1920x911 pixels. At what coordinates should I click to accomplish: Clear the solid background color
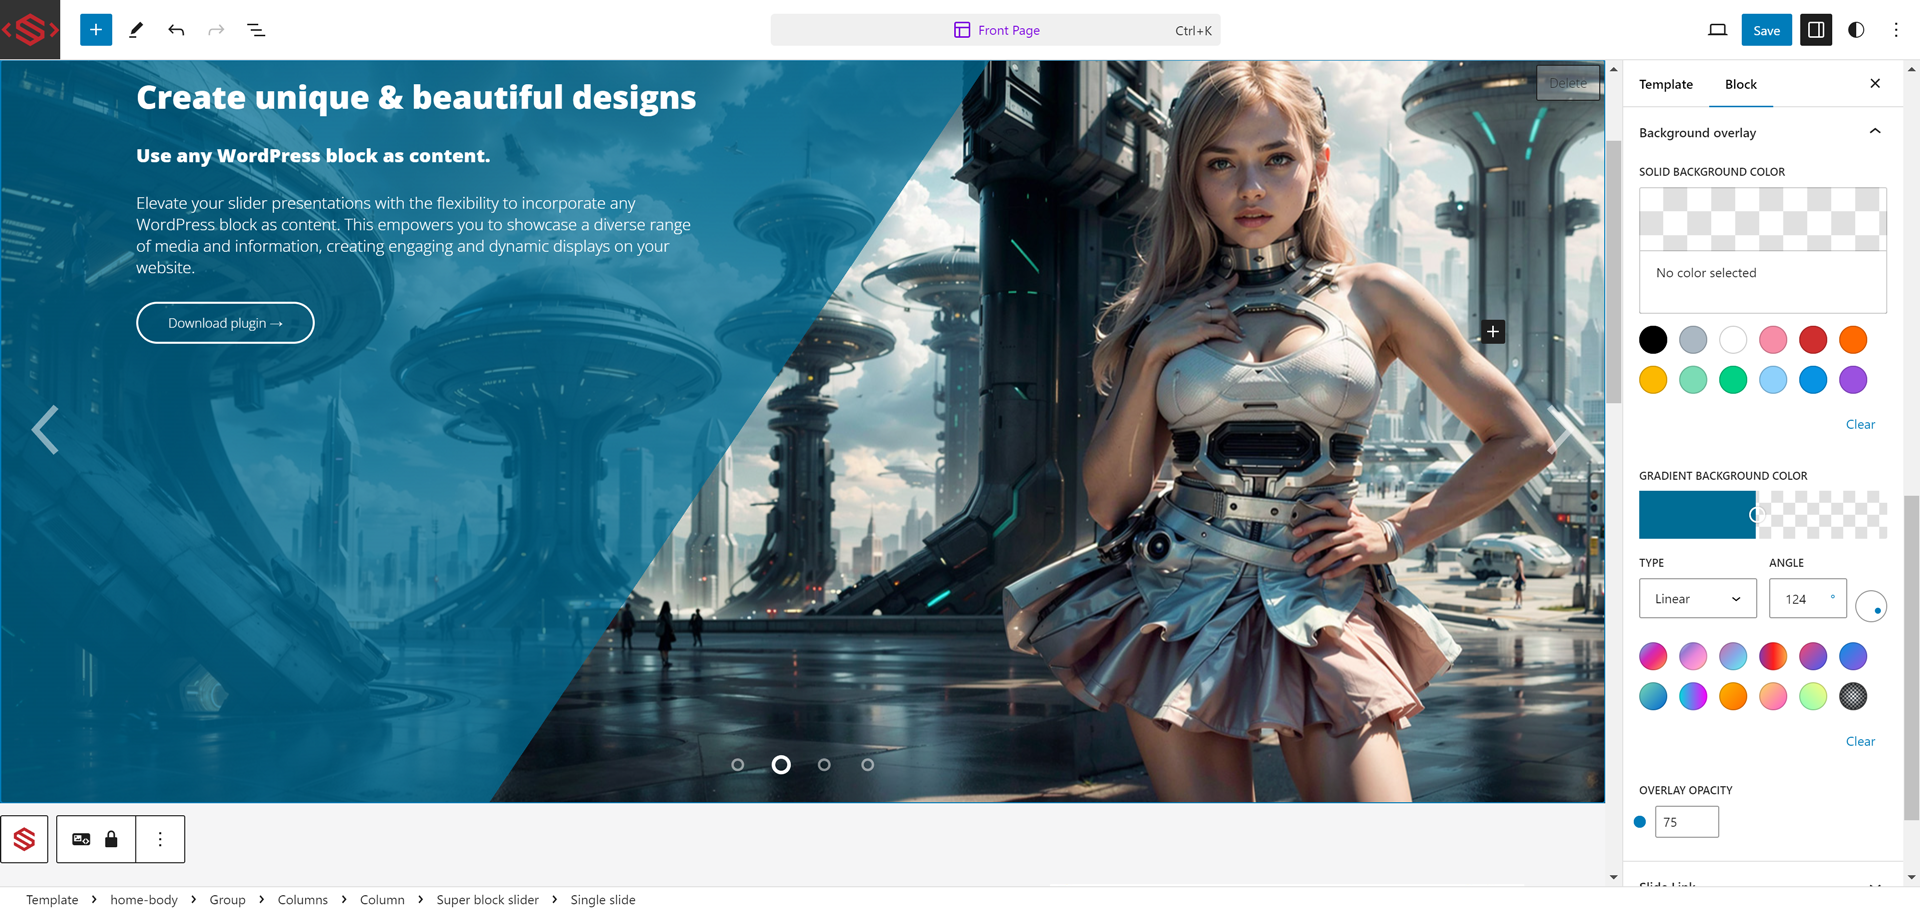coord(1860,424)
